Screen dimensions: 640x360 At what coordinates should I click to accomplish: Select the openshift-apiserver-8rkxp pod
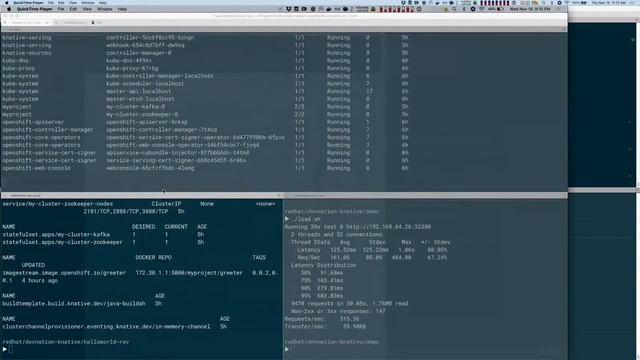(147, 122)
